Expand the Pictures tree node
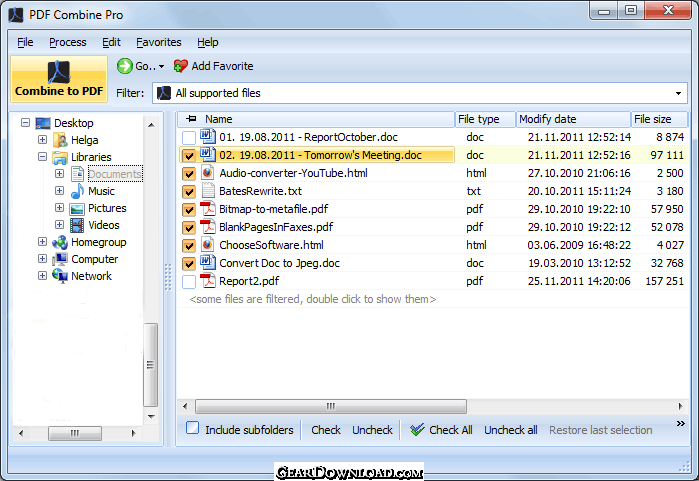699x481 pixels. [59, 208]
